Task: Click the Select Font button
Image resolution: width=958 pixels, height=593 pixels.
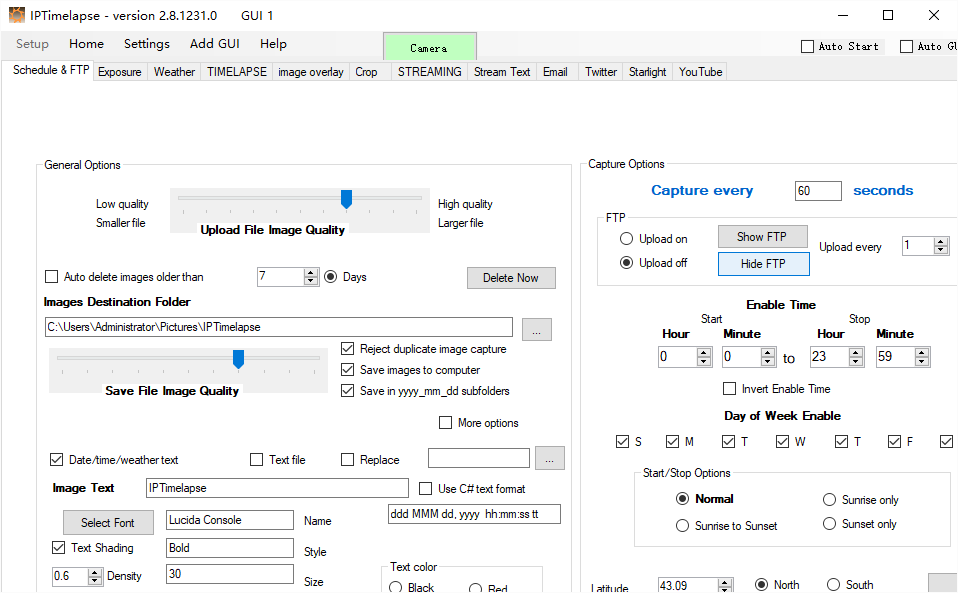Action: [x=108, y=523]
